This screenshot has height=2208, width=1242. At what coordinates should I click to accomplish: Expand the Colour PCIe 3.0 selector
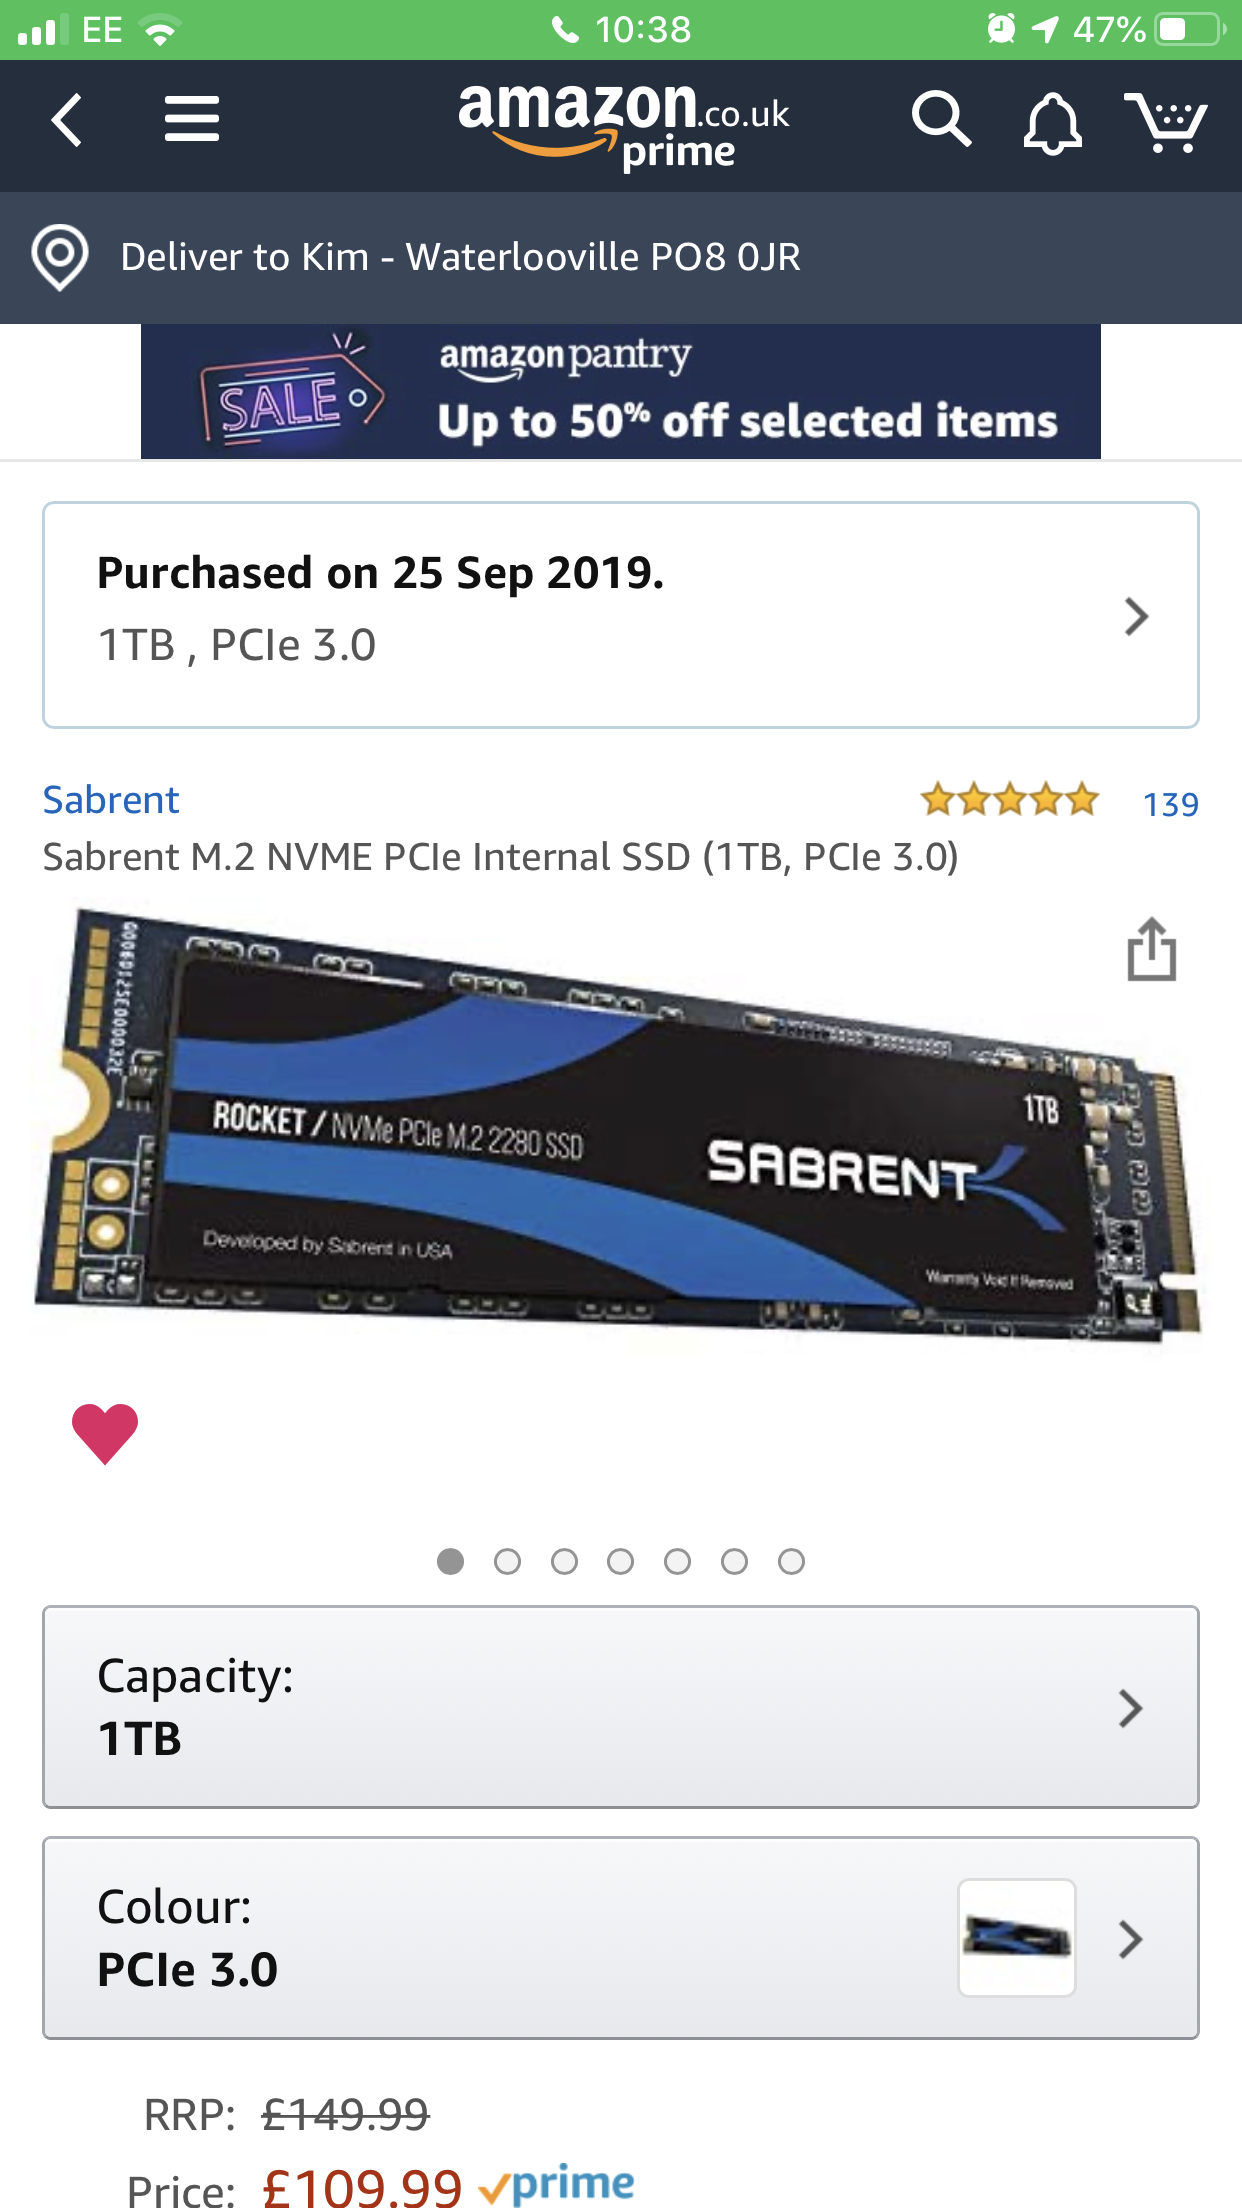pyautogui.click(x=621, y=1938)
